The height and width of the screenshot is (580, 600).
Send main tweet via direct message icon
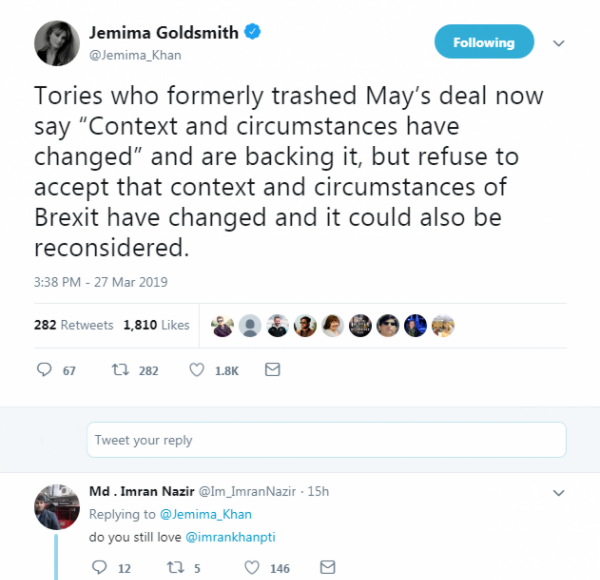coord(272,370)
